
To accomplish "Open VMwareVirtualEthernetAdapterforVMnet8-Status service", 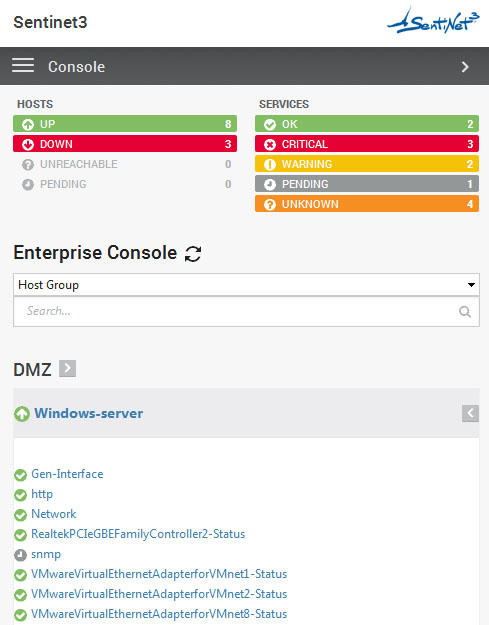I will tap(159, 614).
